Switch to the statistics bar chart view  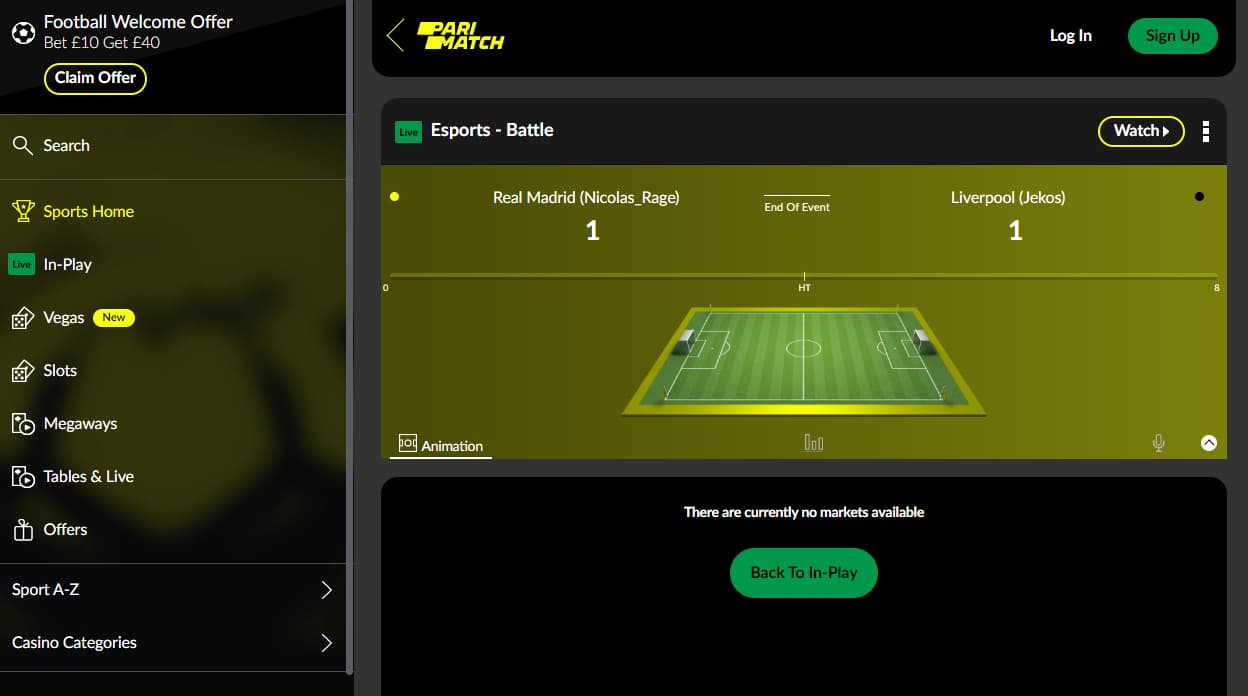tap(814, 443)
